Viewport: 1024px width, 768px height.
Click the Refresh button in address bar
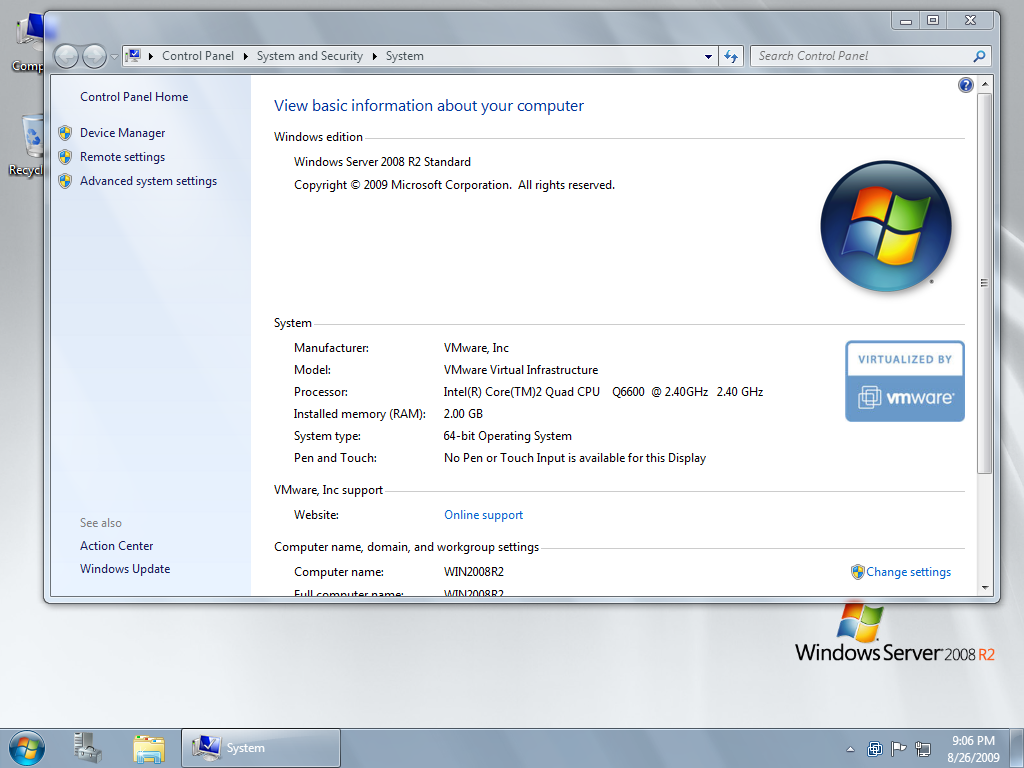731,56
